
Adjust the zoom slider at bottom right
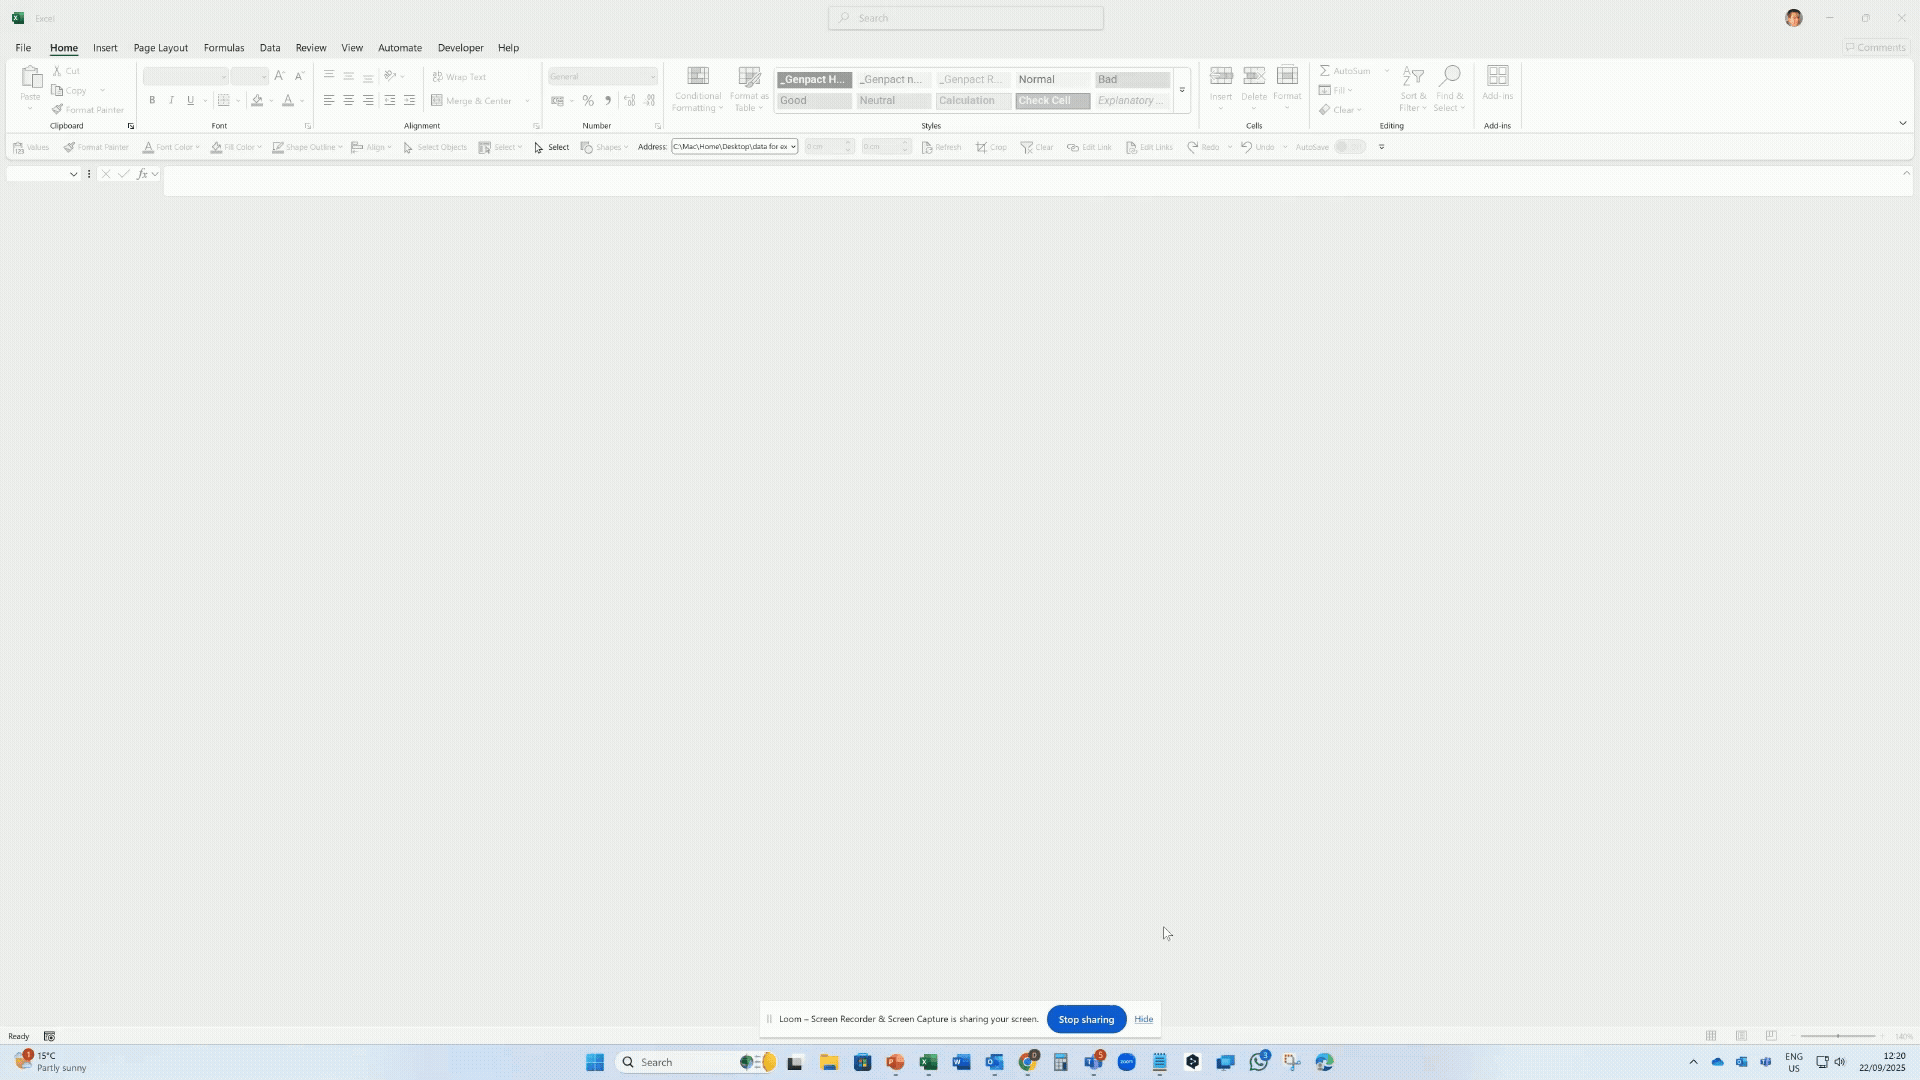(1838, 1036)
